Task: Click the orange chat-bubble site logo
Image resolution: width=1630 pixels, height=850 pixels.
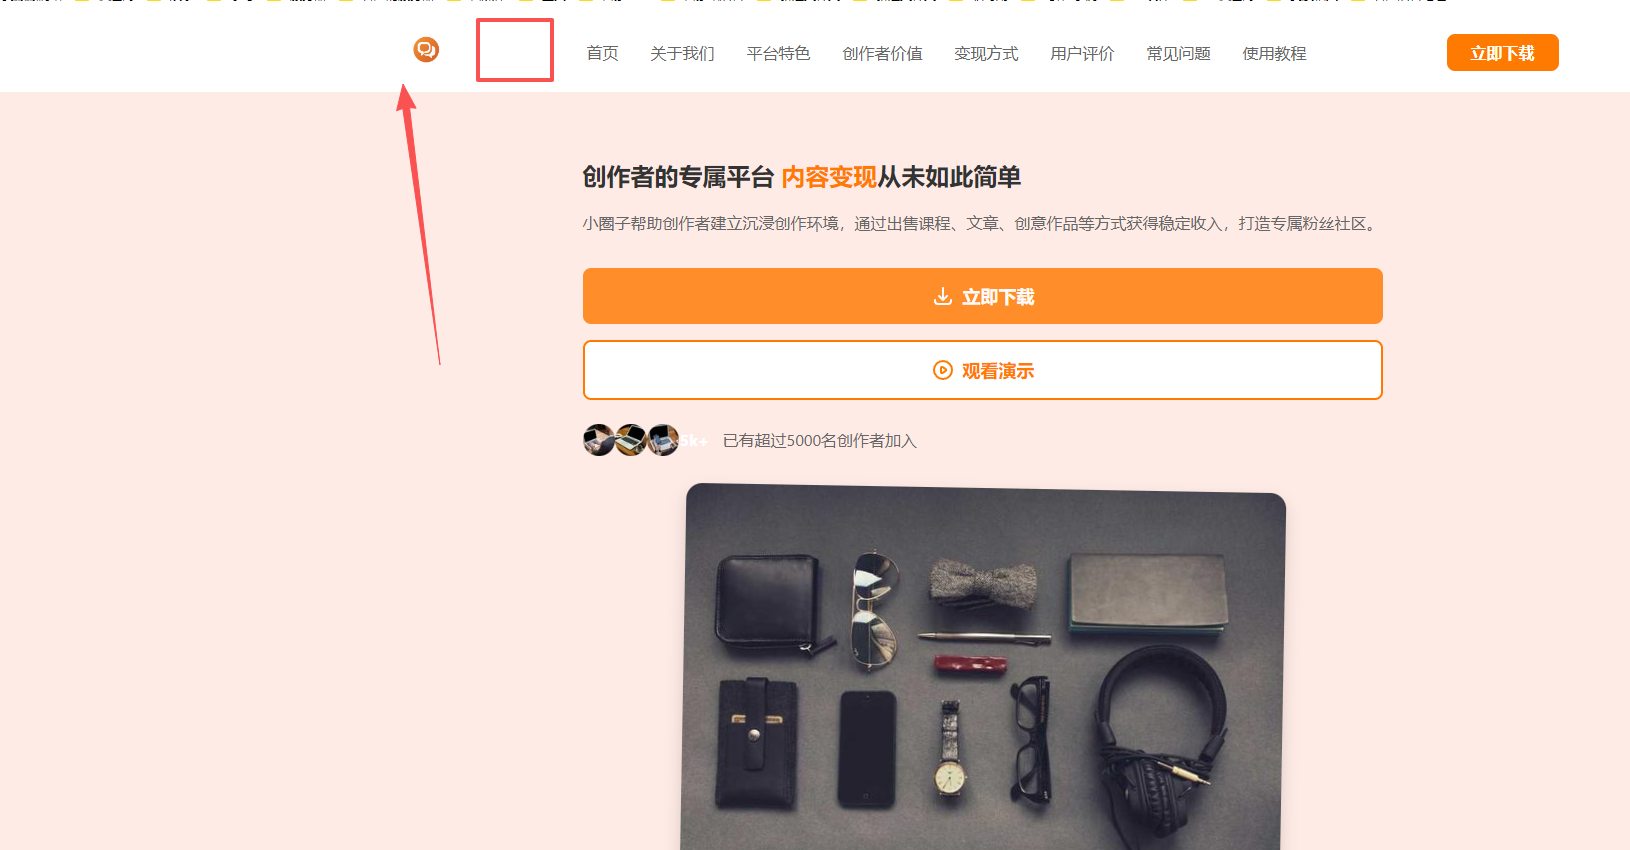Action: click(426, 49)
